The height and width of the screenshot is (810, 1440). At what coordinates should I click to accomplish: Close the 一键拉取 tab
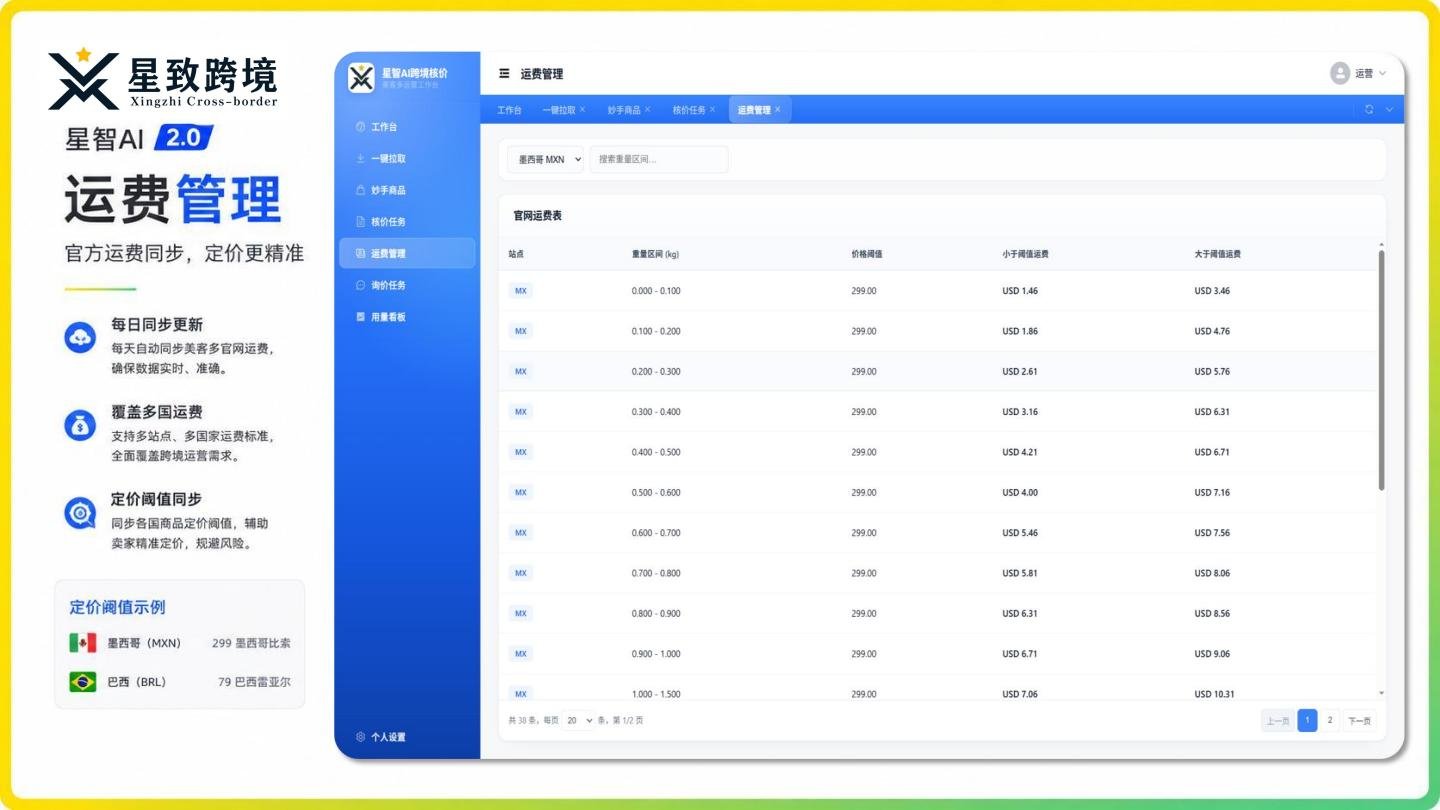582,110
